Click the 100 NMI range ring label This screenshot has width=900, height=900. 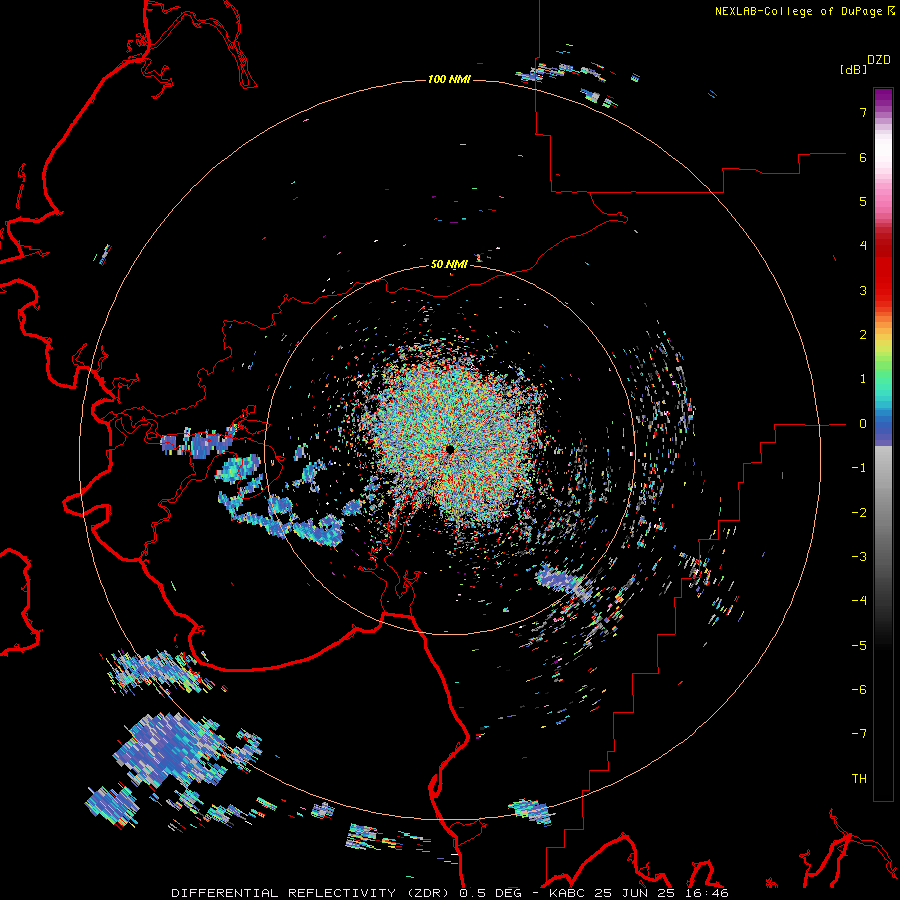pos(449,79)
